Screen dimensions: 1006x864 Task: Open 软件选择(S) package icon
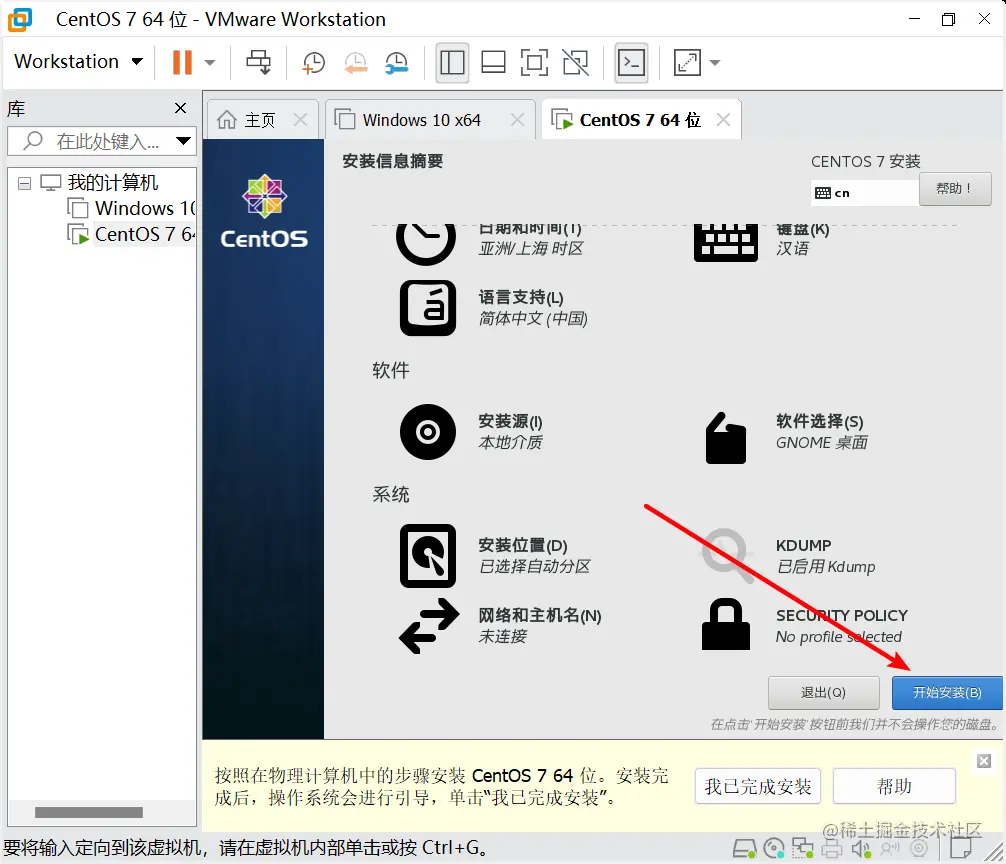click(x=726, y=437)
